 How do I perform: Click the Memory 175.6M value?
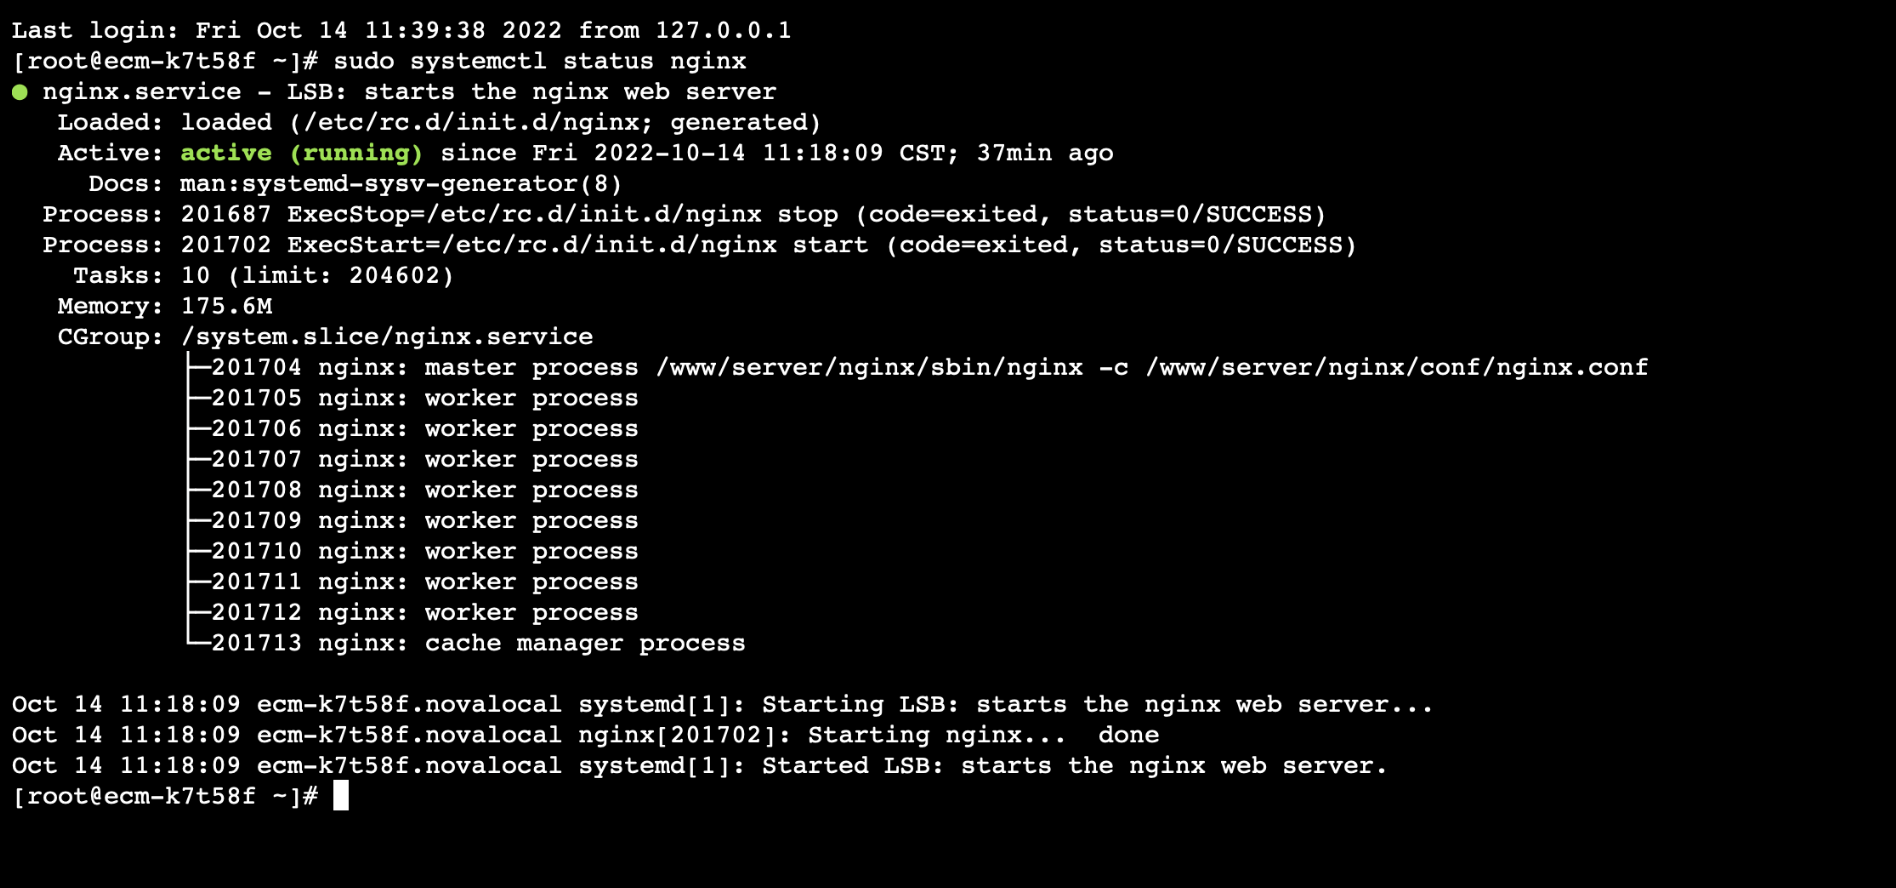[x=227, y=306]
